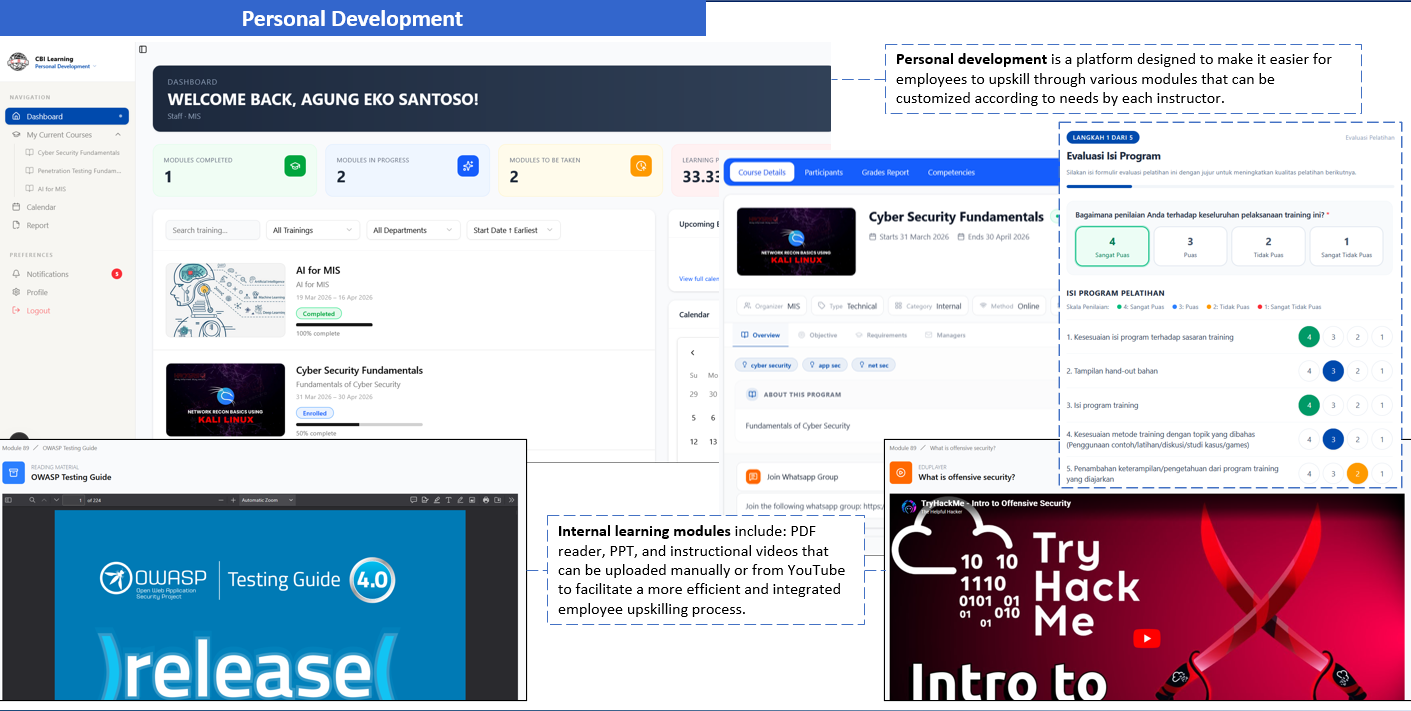Click the AI for MIS progress bar
The image size is (1411, 711).
334,324
